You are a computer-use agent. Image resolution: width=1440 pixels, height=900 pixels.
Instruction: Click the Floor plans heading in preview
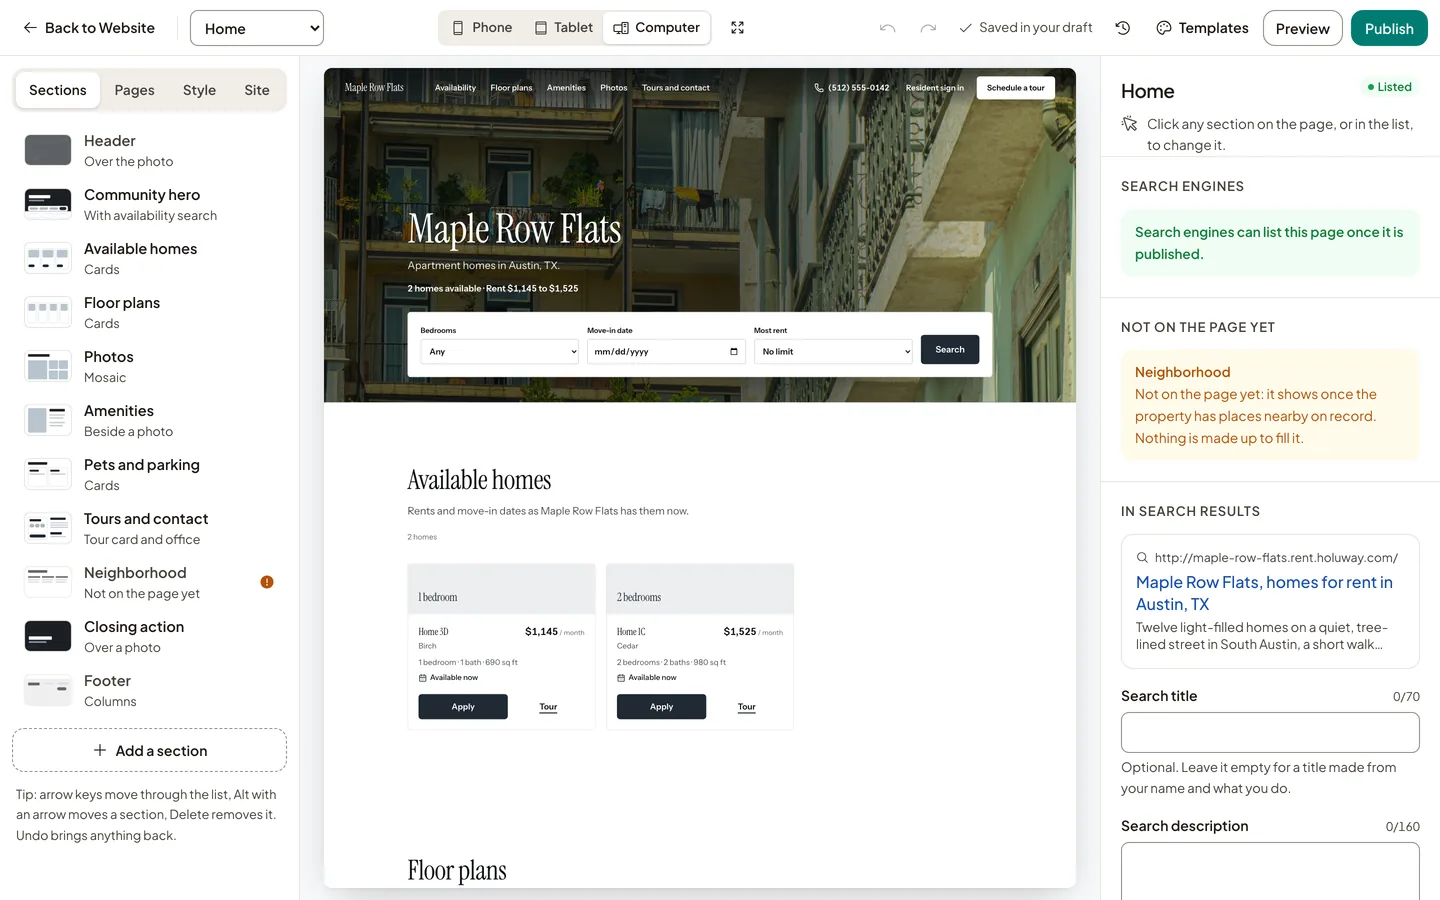tap(457, 871)
